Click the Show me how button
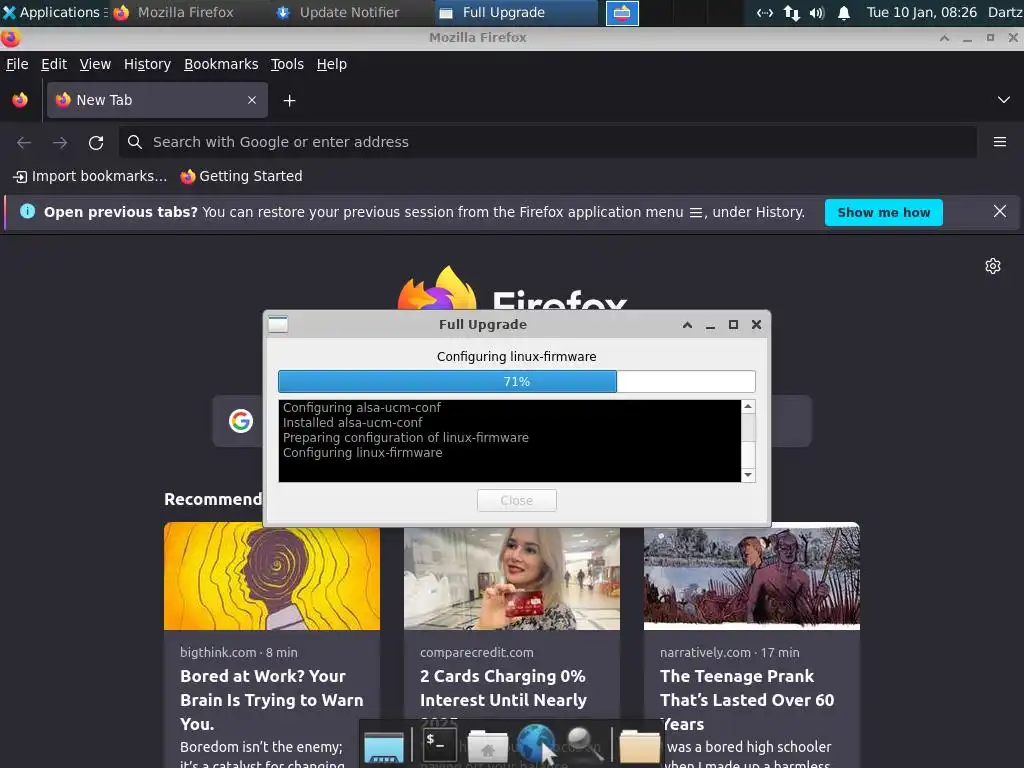This screenshot has width=1024, height=768. tap(884, 212)
